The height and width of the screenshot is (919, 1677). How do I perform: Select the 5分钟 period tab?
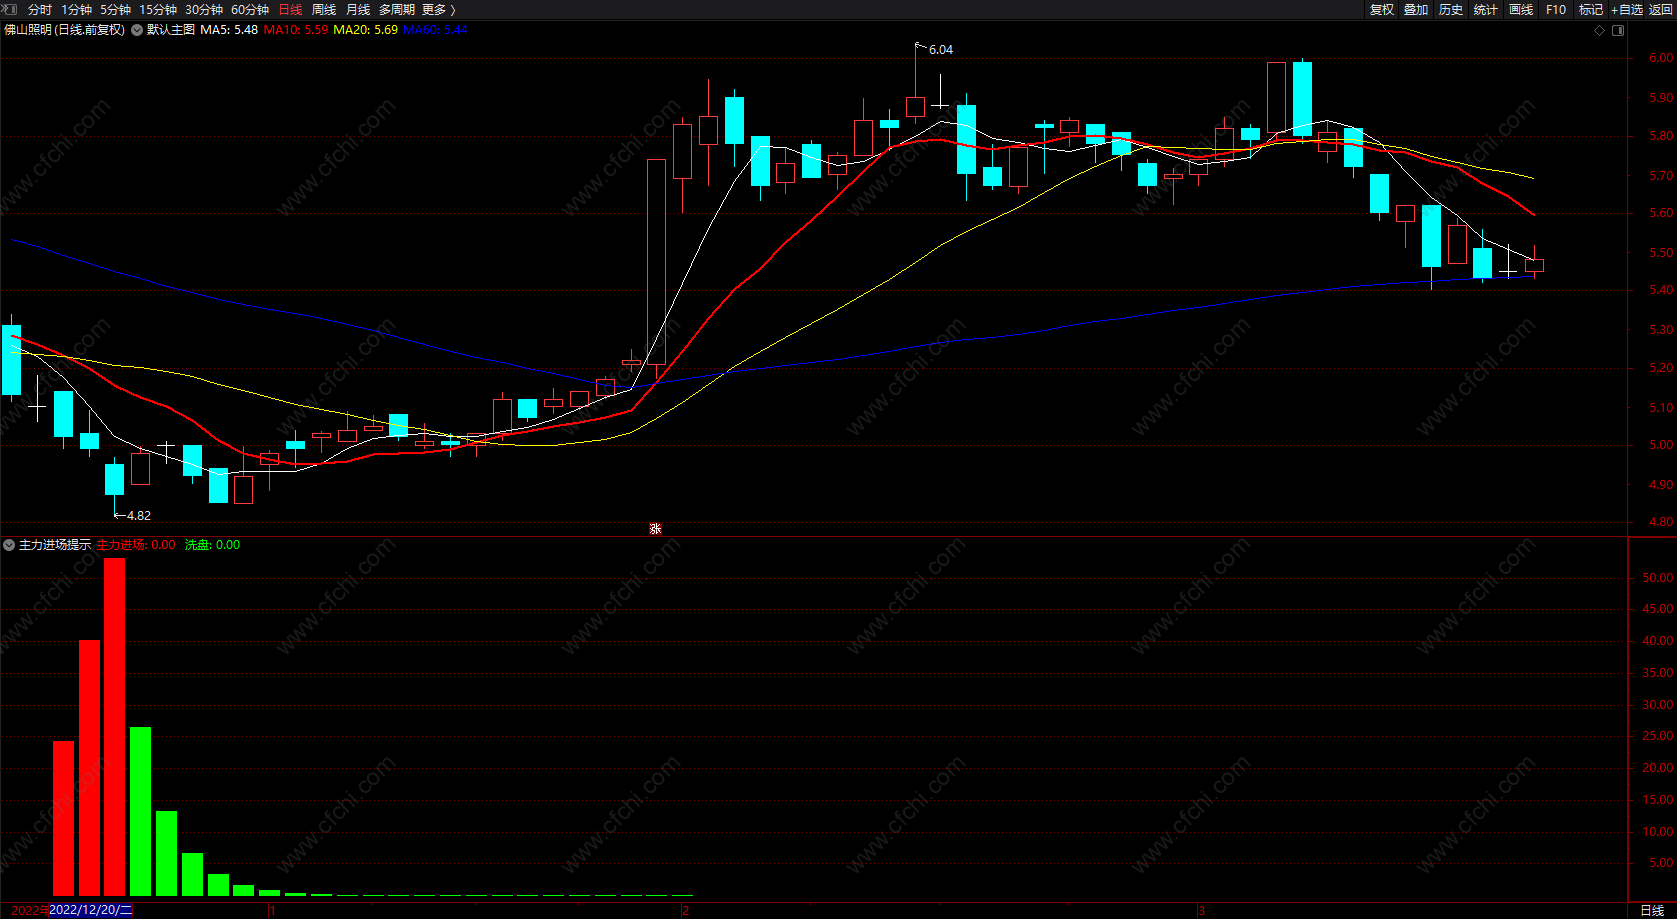point(115,10)
